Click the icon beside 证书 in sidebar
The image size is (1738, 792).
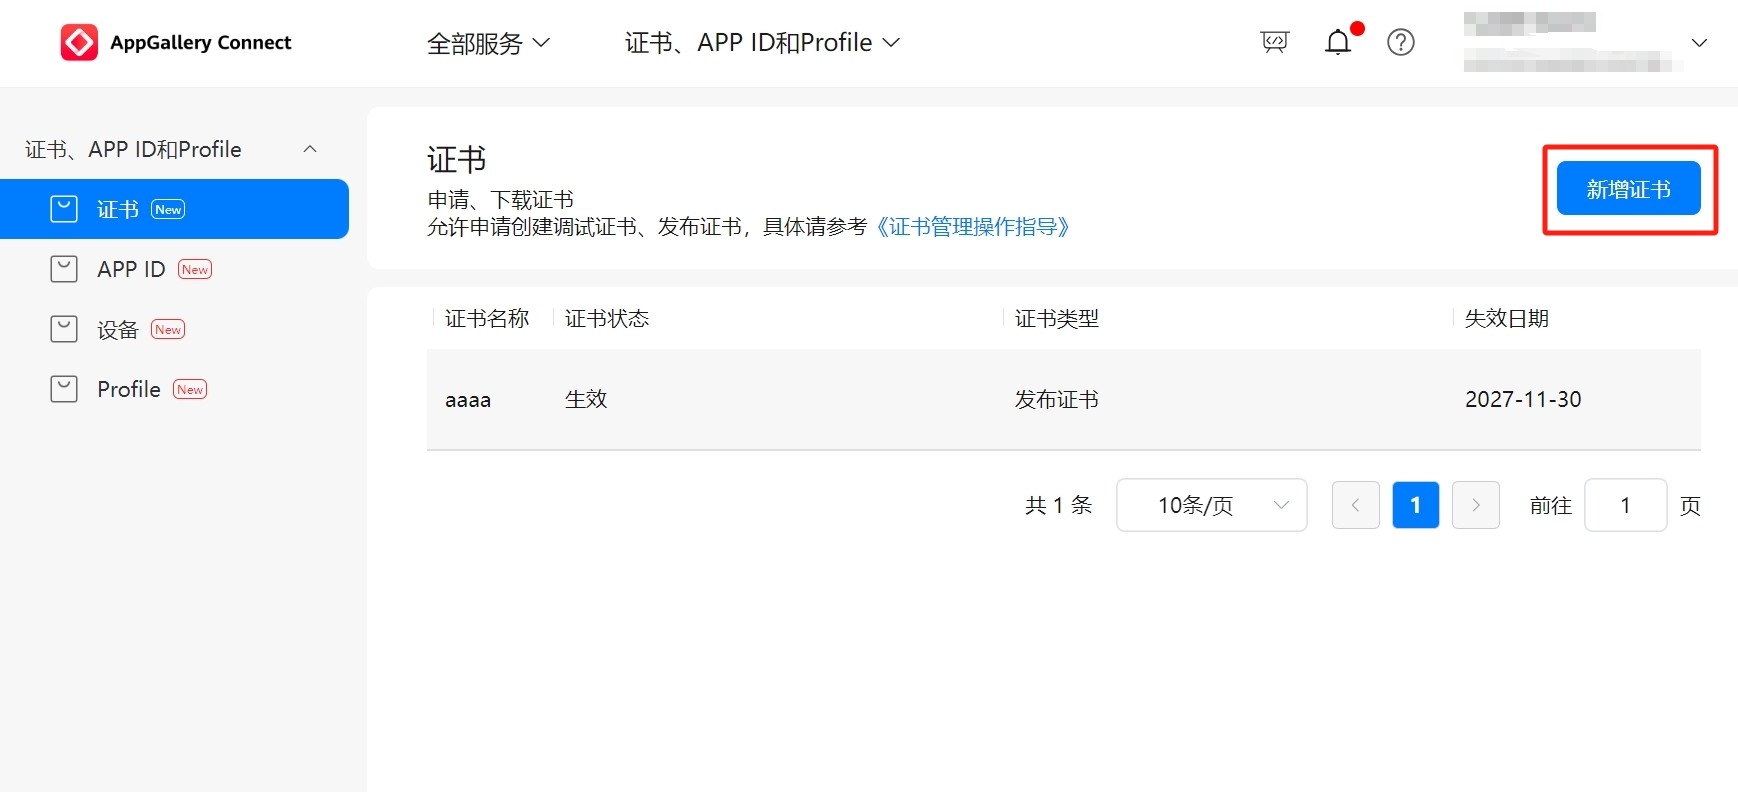pyautogui.click(x=64, y=209)
